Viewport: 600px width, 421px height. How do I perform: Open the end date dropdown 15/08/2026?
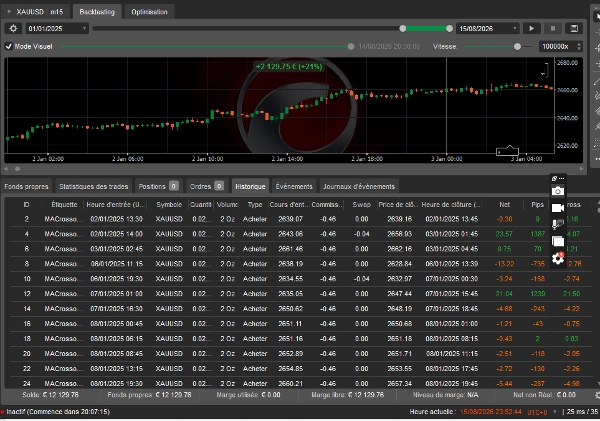coord(488,28)
